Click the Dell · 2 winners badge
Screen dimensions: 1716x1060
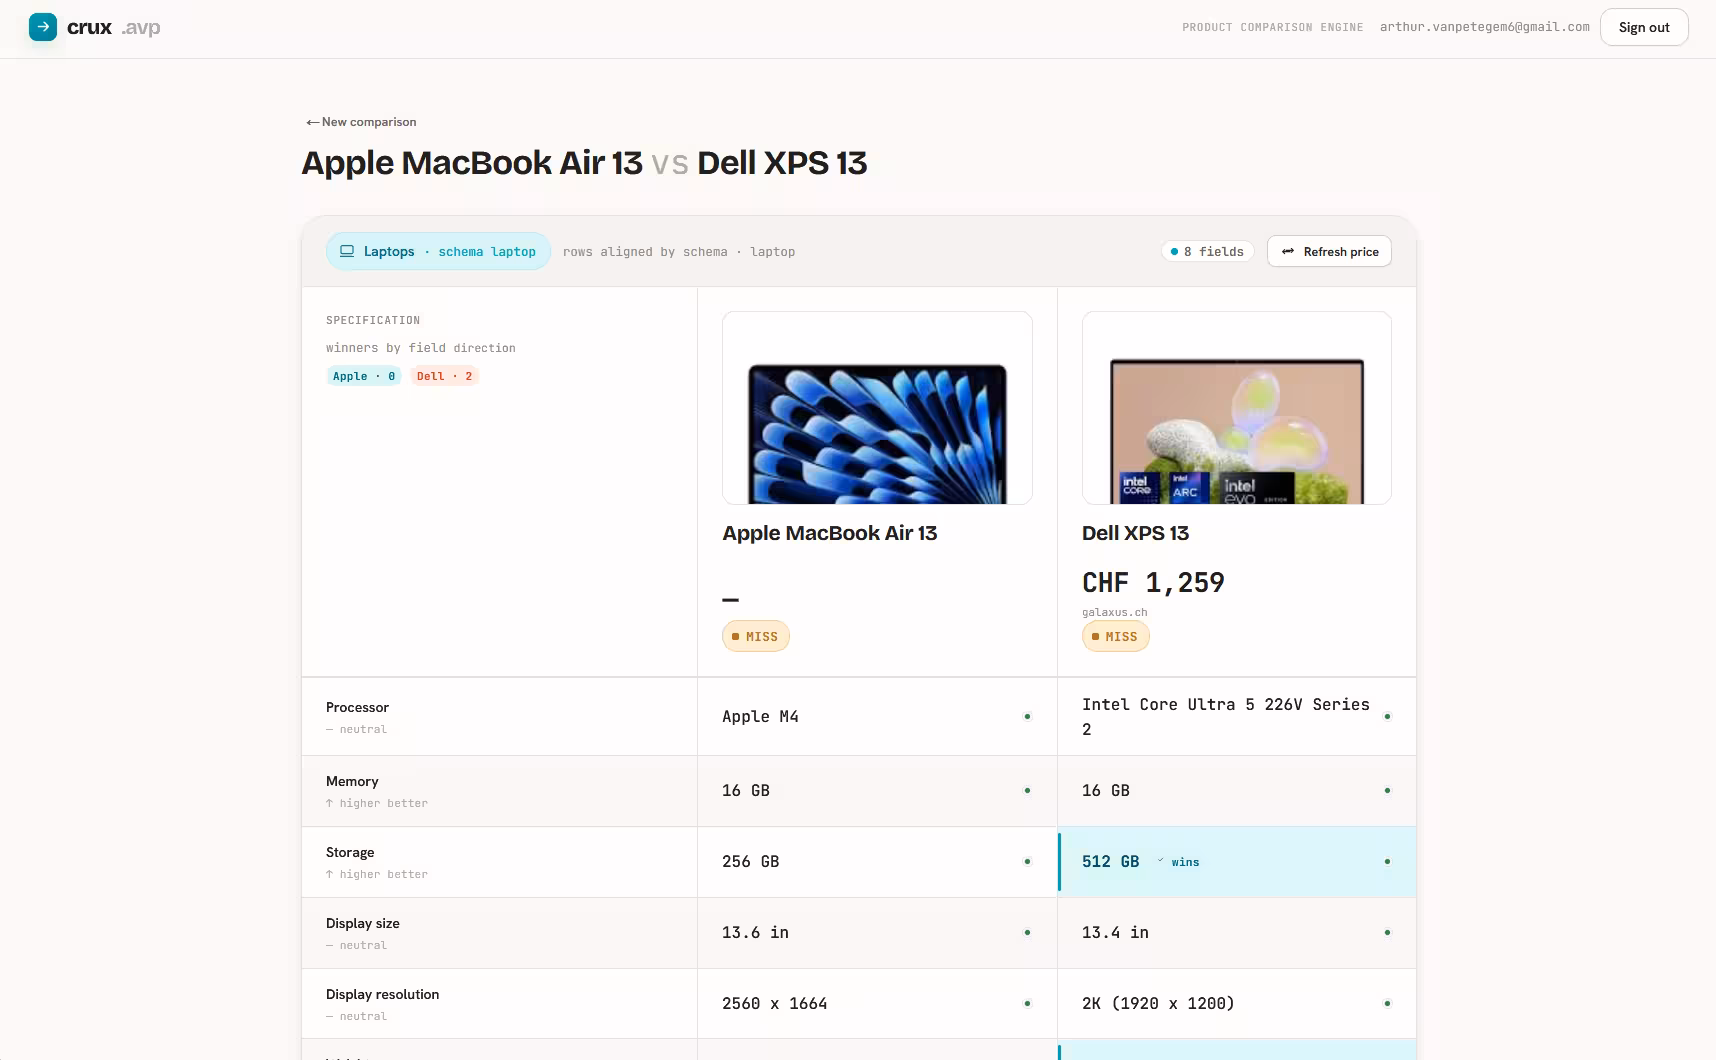tap(444, 376)
